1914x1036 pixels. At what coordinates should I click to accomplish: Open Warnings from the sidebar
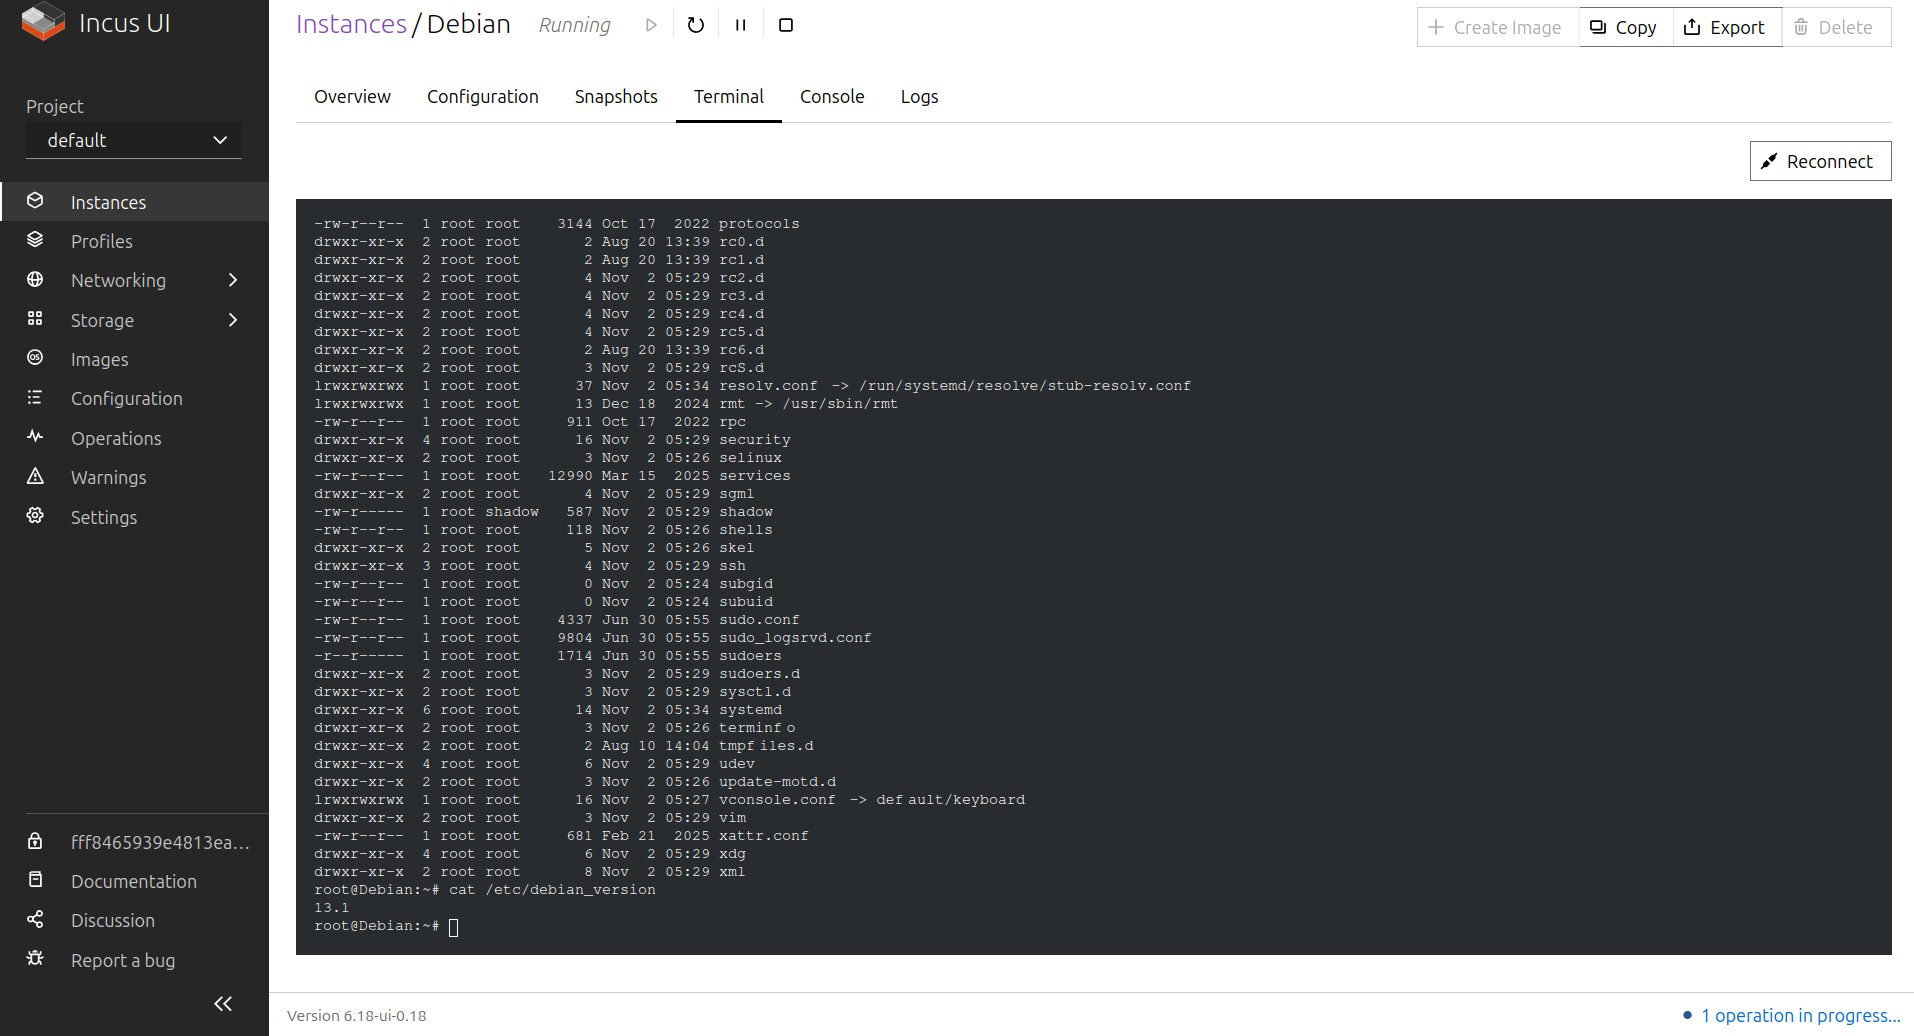(108, 477)
